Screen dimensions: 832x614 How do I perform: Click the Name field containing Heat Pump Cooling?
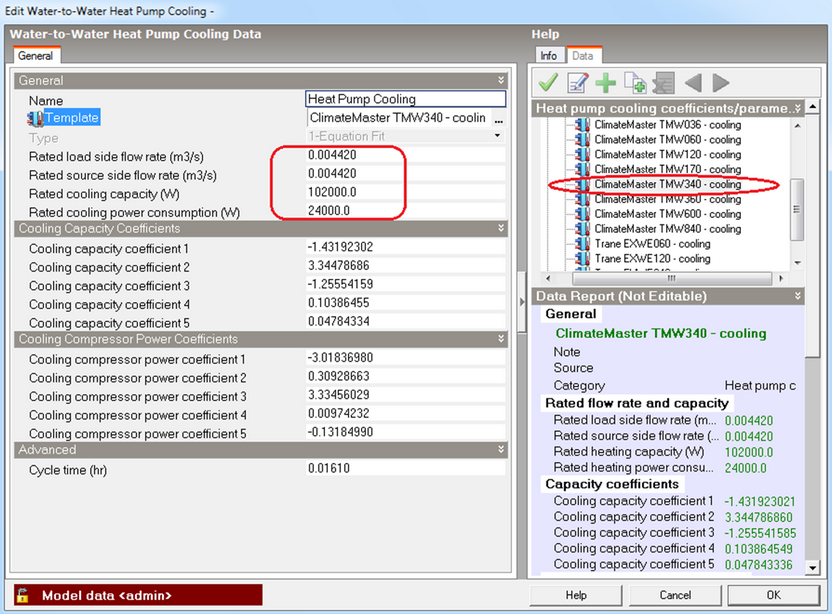[405, 99]
